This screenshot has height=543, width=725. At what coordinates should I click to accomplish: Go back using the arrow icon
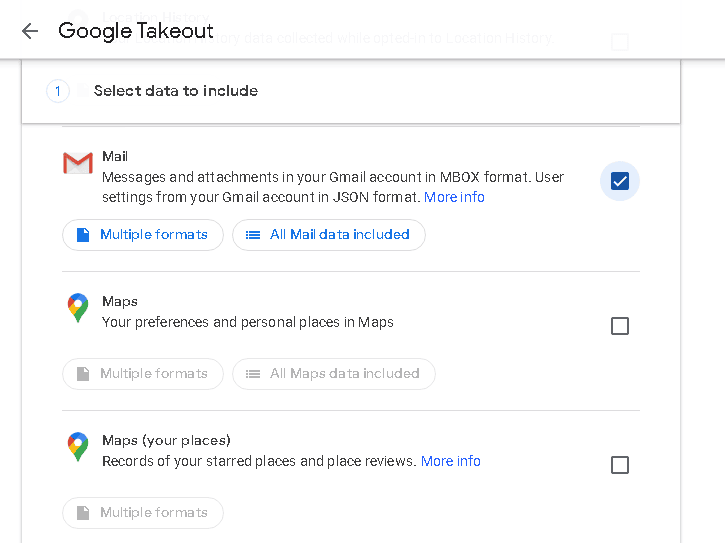point(30,31)
